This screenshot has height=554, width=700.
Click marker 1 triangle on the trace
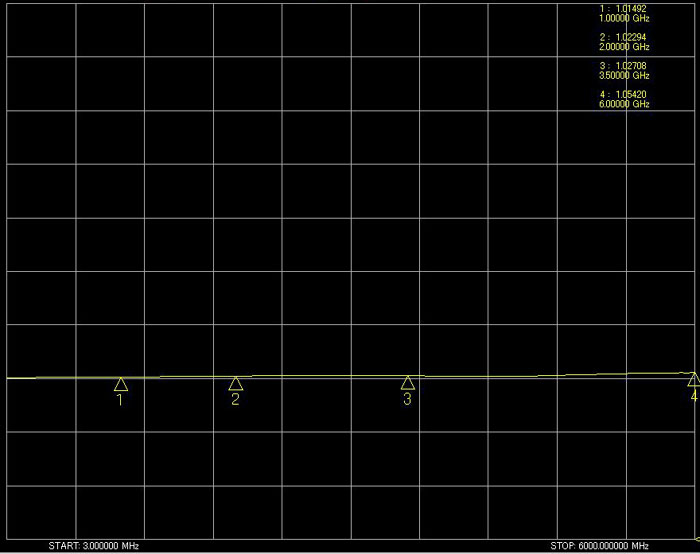coord(121,384)
